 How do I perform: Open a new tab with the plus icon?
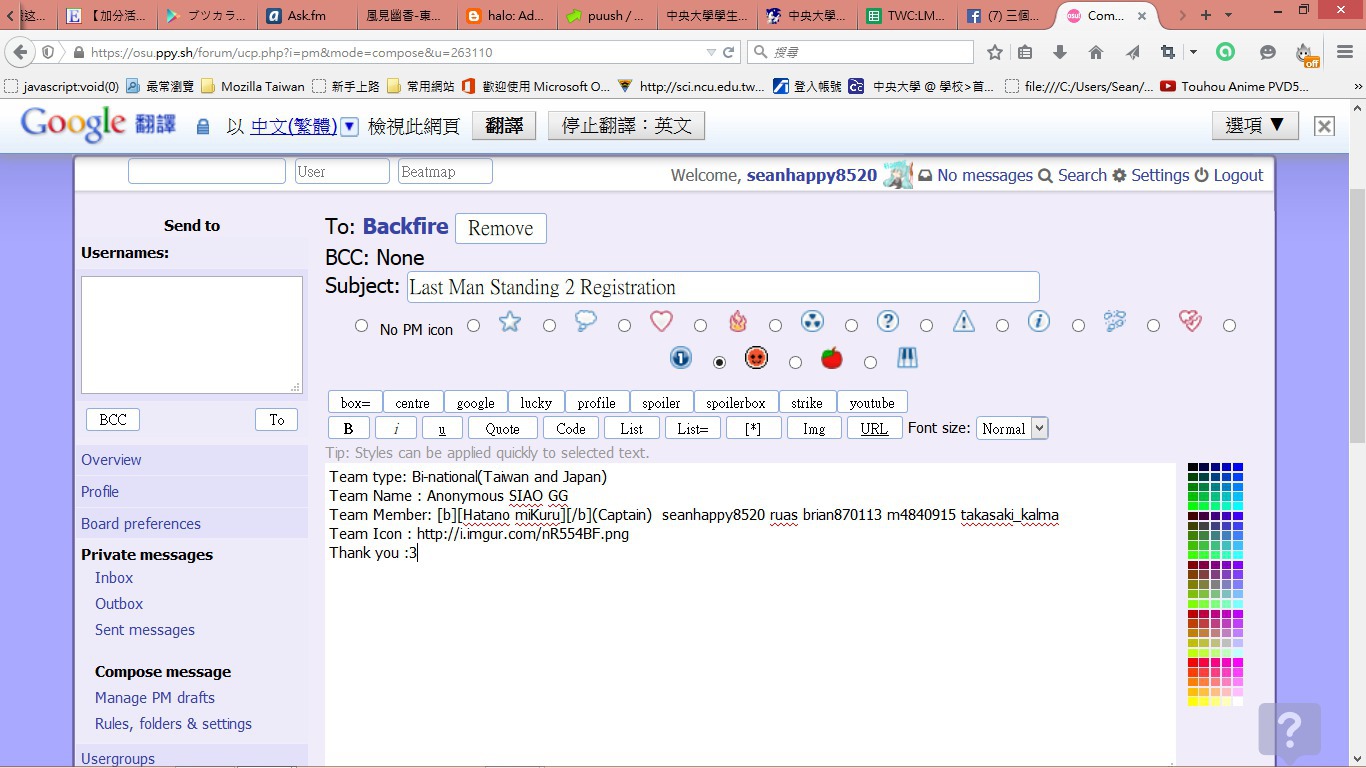point(1205,15)
